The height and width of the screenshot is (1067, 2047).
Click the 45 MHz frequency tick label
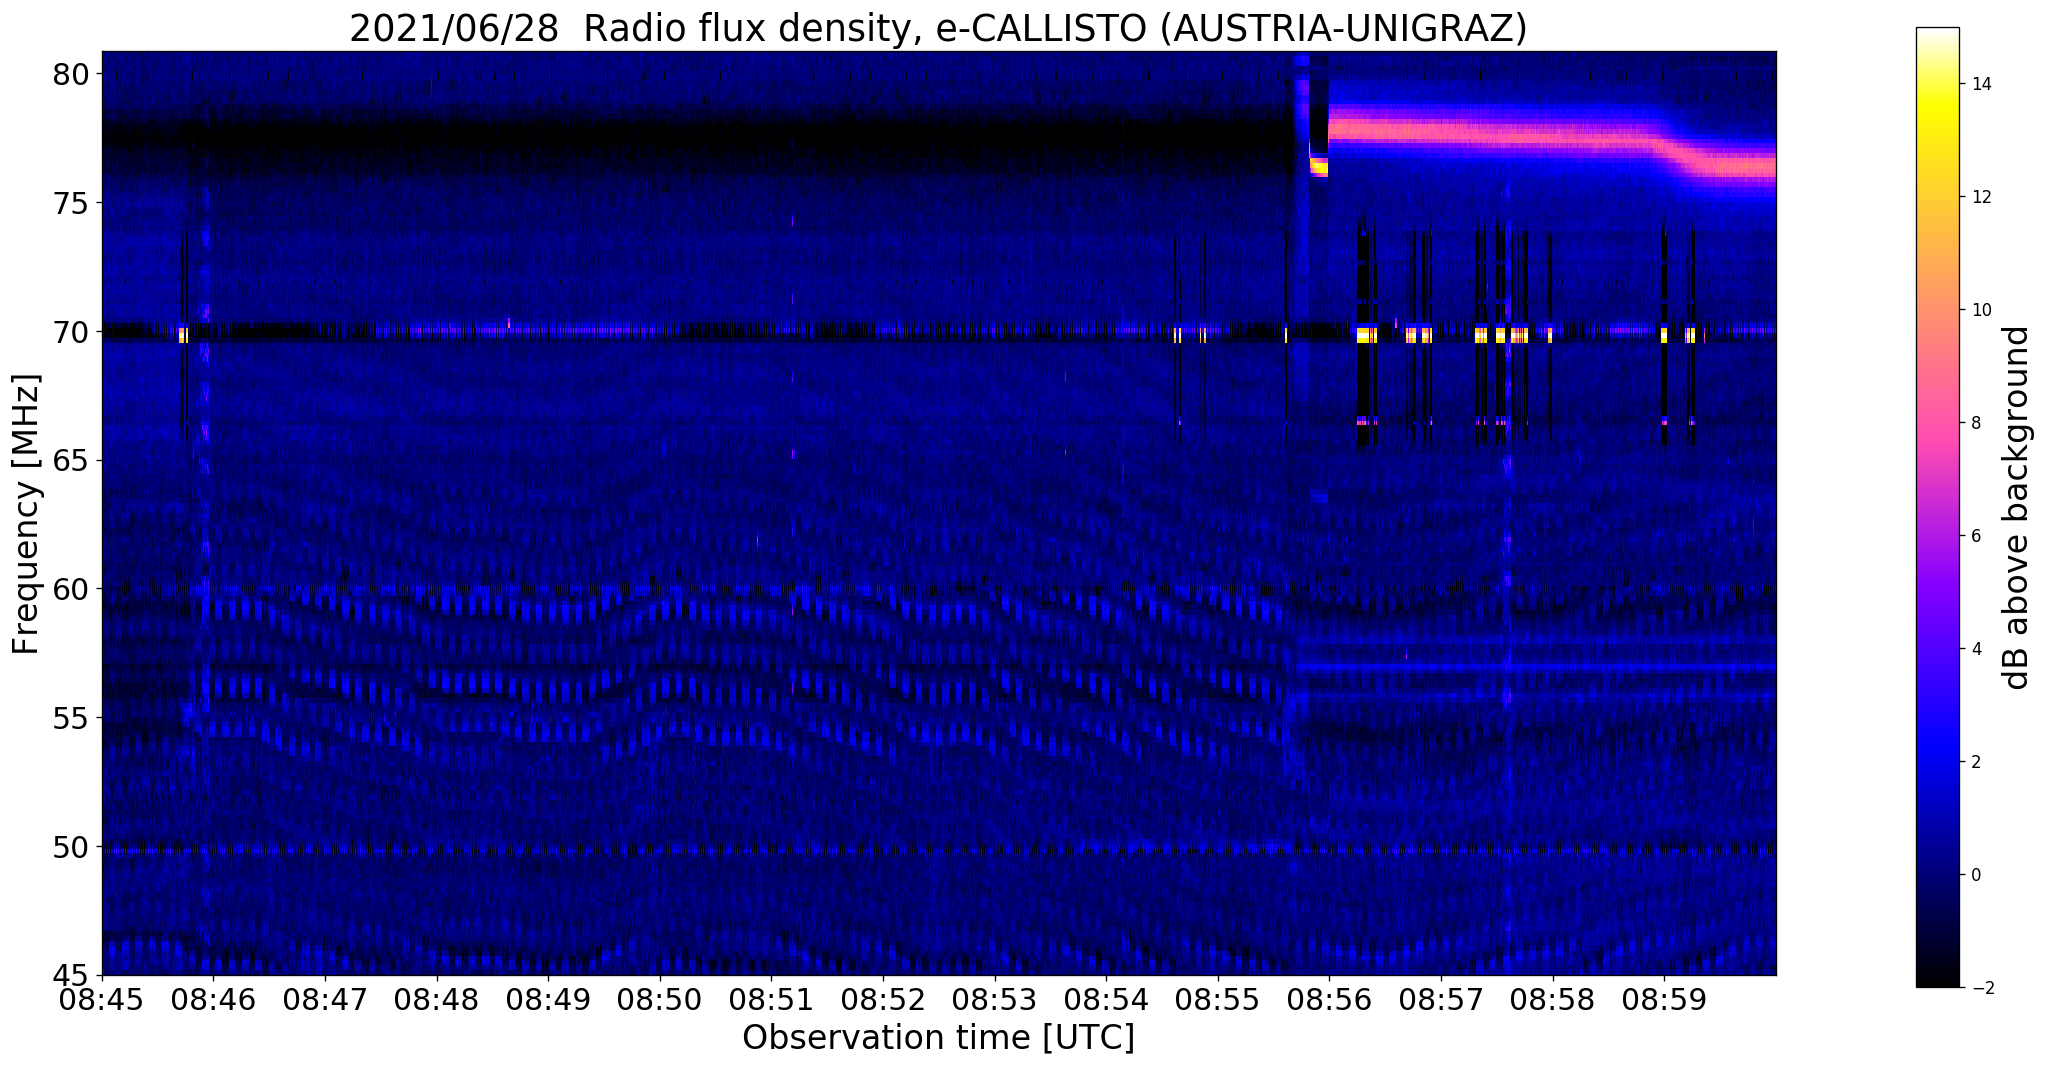(x=73, y=975)
